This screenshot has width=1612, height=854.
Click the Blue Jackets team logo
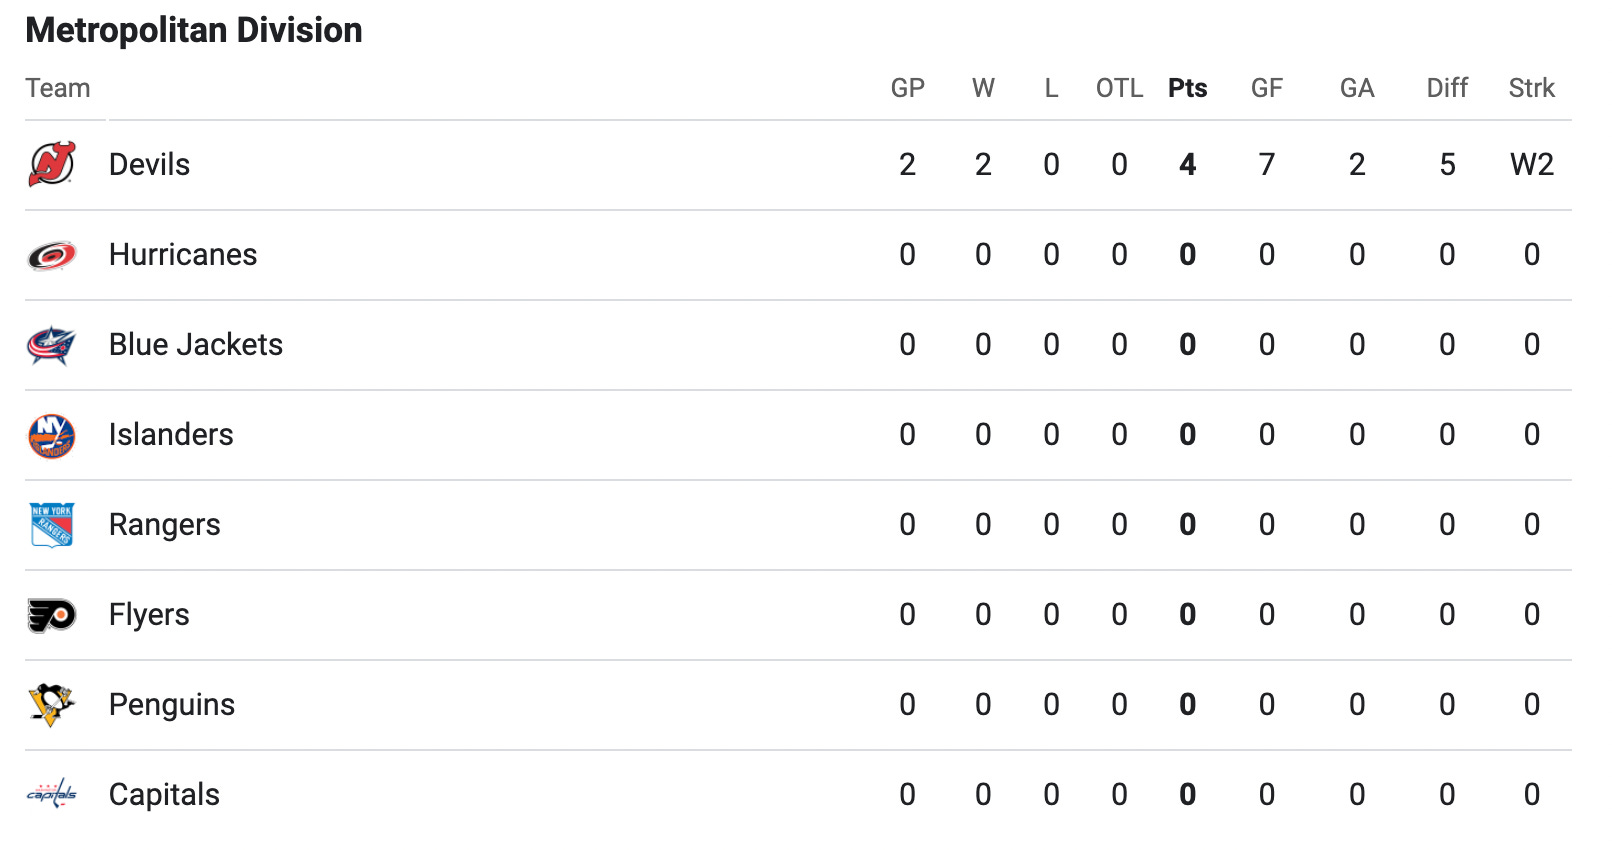point(52,345)
